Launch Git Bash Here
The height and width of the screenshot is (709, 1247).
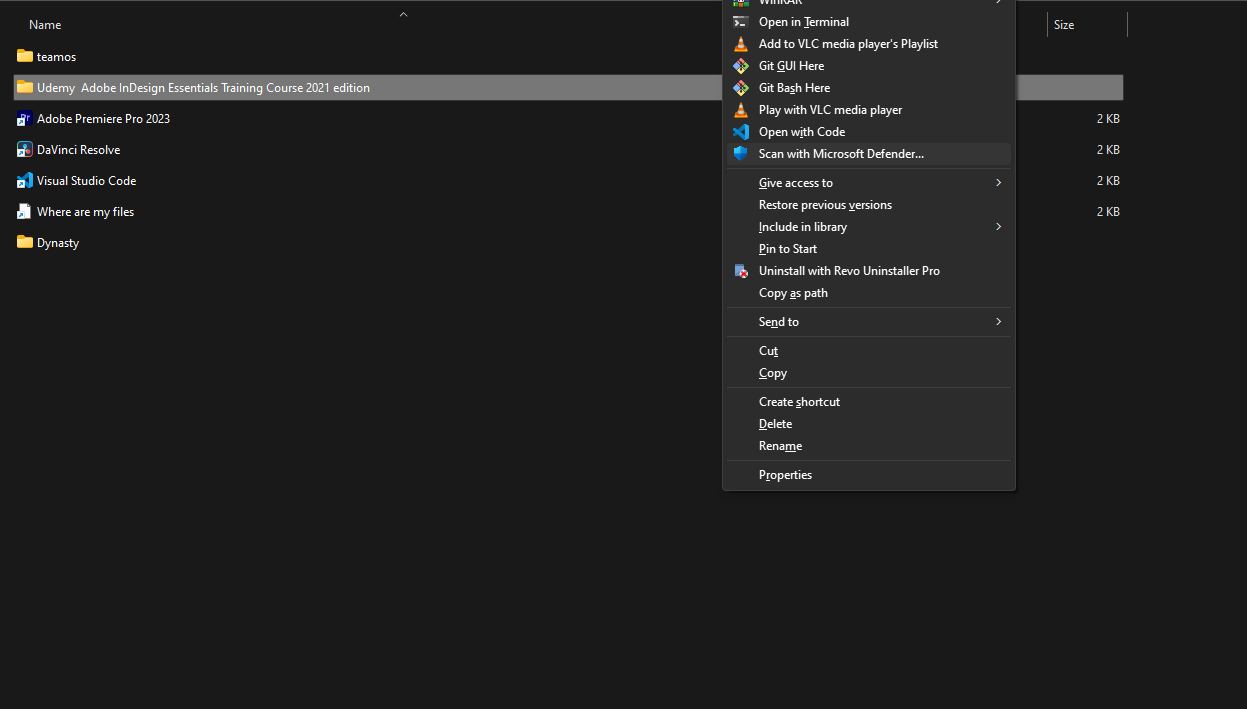pos(869,88)
